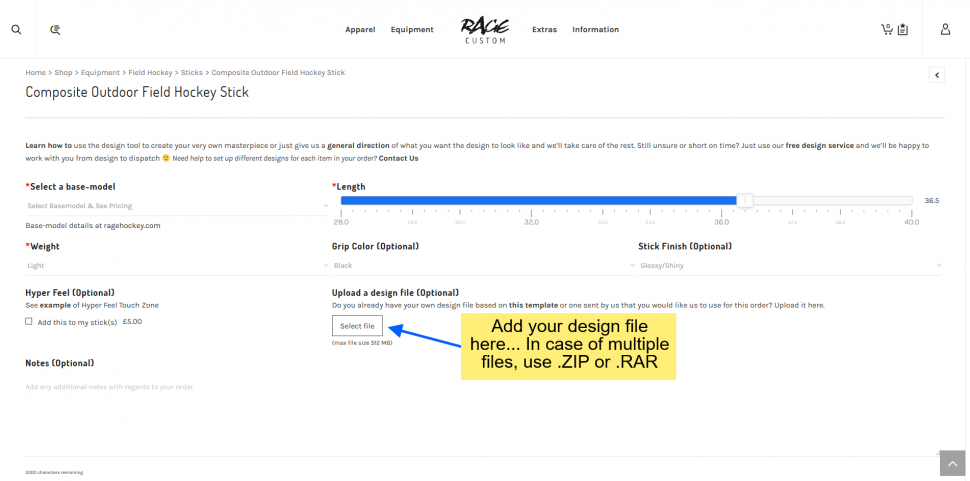
Task: Click the Length slider handle
Action: pyautogui.click(x=744, y=201)
